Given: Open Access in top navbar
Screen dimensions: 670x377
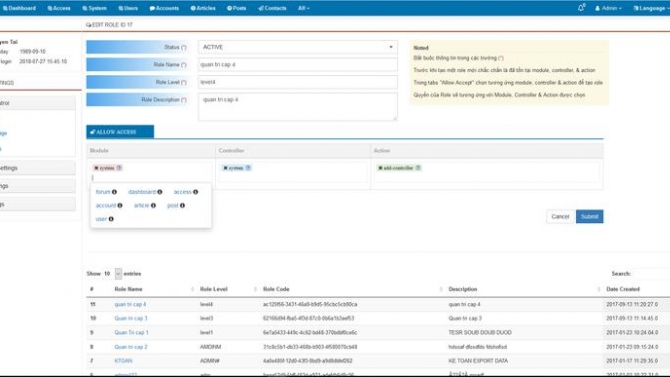Looking at the screenshot, I should click(x=59, y=8).
